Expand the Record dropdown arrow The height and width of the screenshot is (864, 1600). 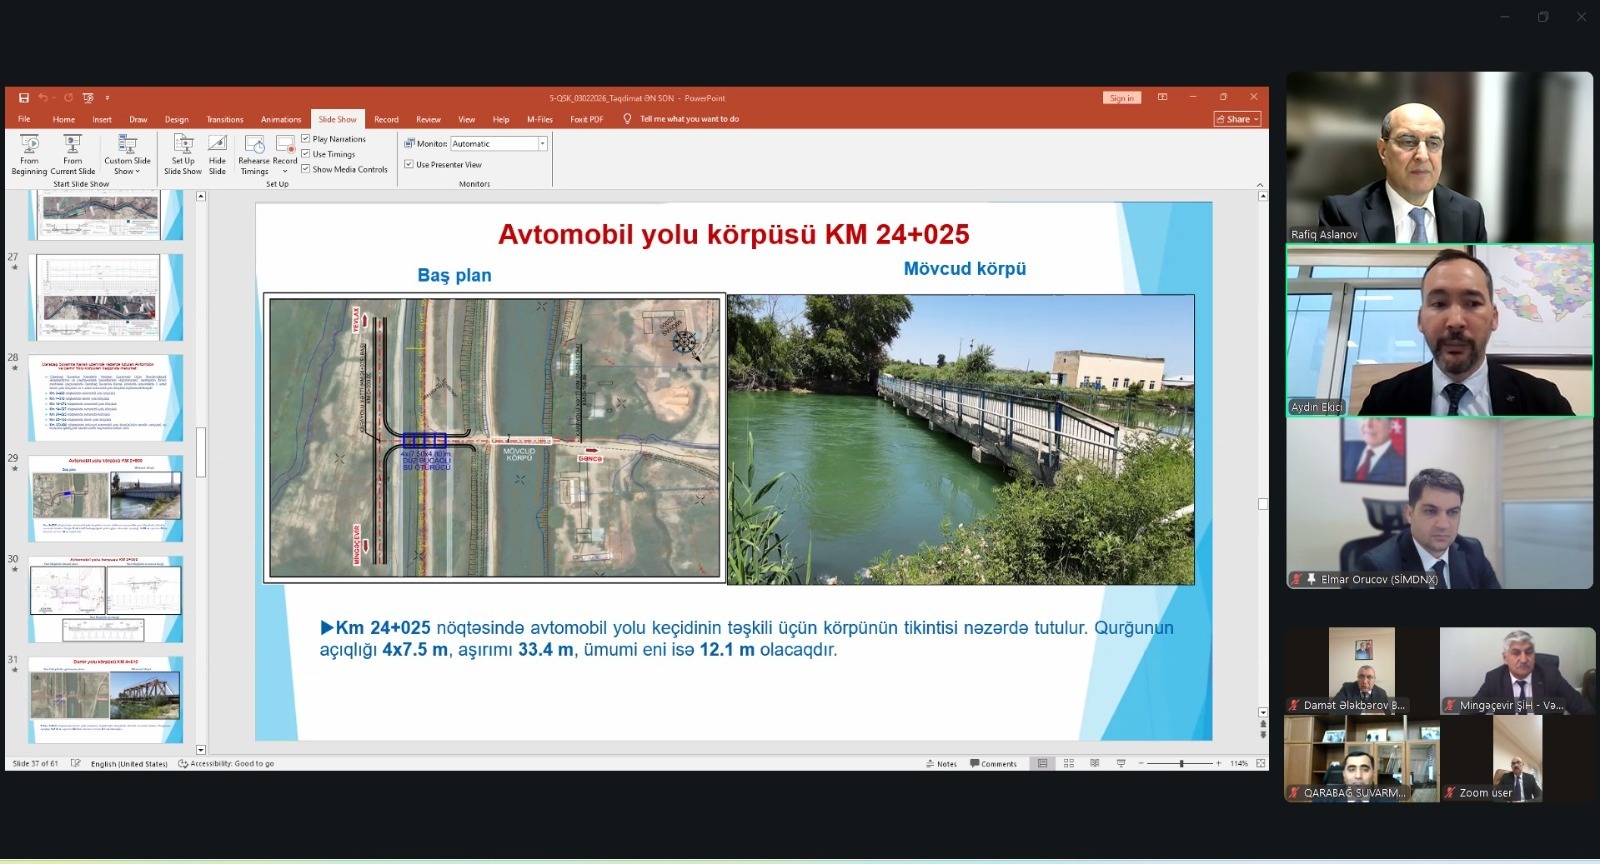click(x=285, y=171)
